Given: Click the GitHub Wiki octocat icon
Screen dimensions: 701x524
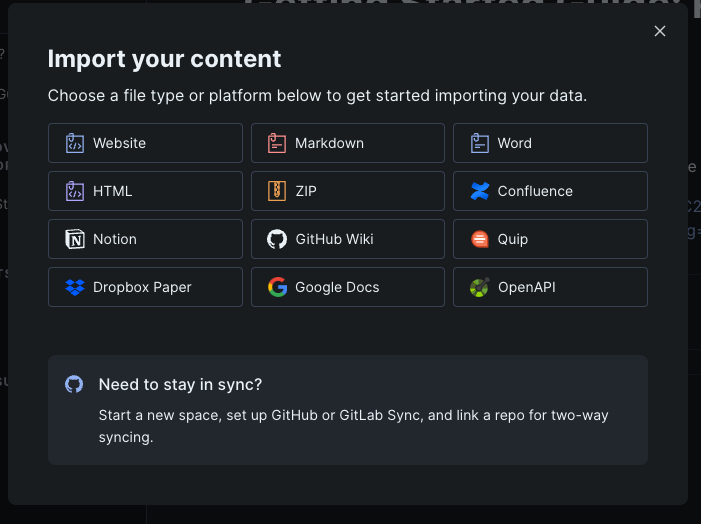Looking at the screenshot, I should [x=277, y=239].
